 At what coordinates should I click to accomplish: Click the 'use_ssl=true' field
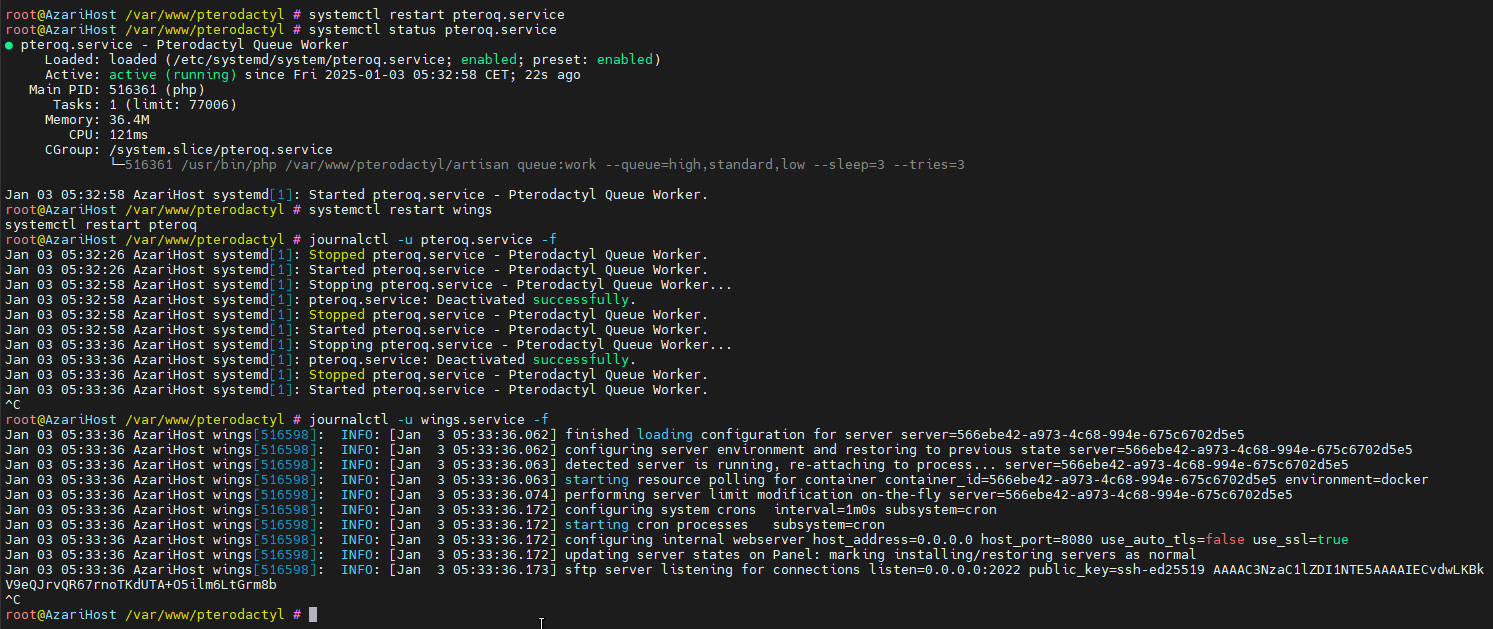1301,539
